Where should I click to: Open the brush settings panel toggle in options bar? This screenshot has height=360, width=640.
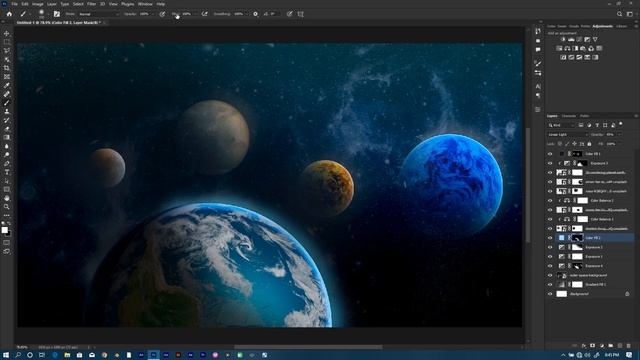[x=57, y=14]
